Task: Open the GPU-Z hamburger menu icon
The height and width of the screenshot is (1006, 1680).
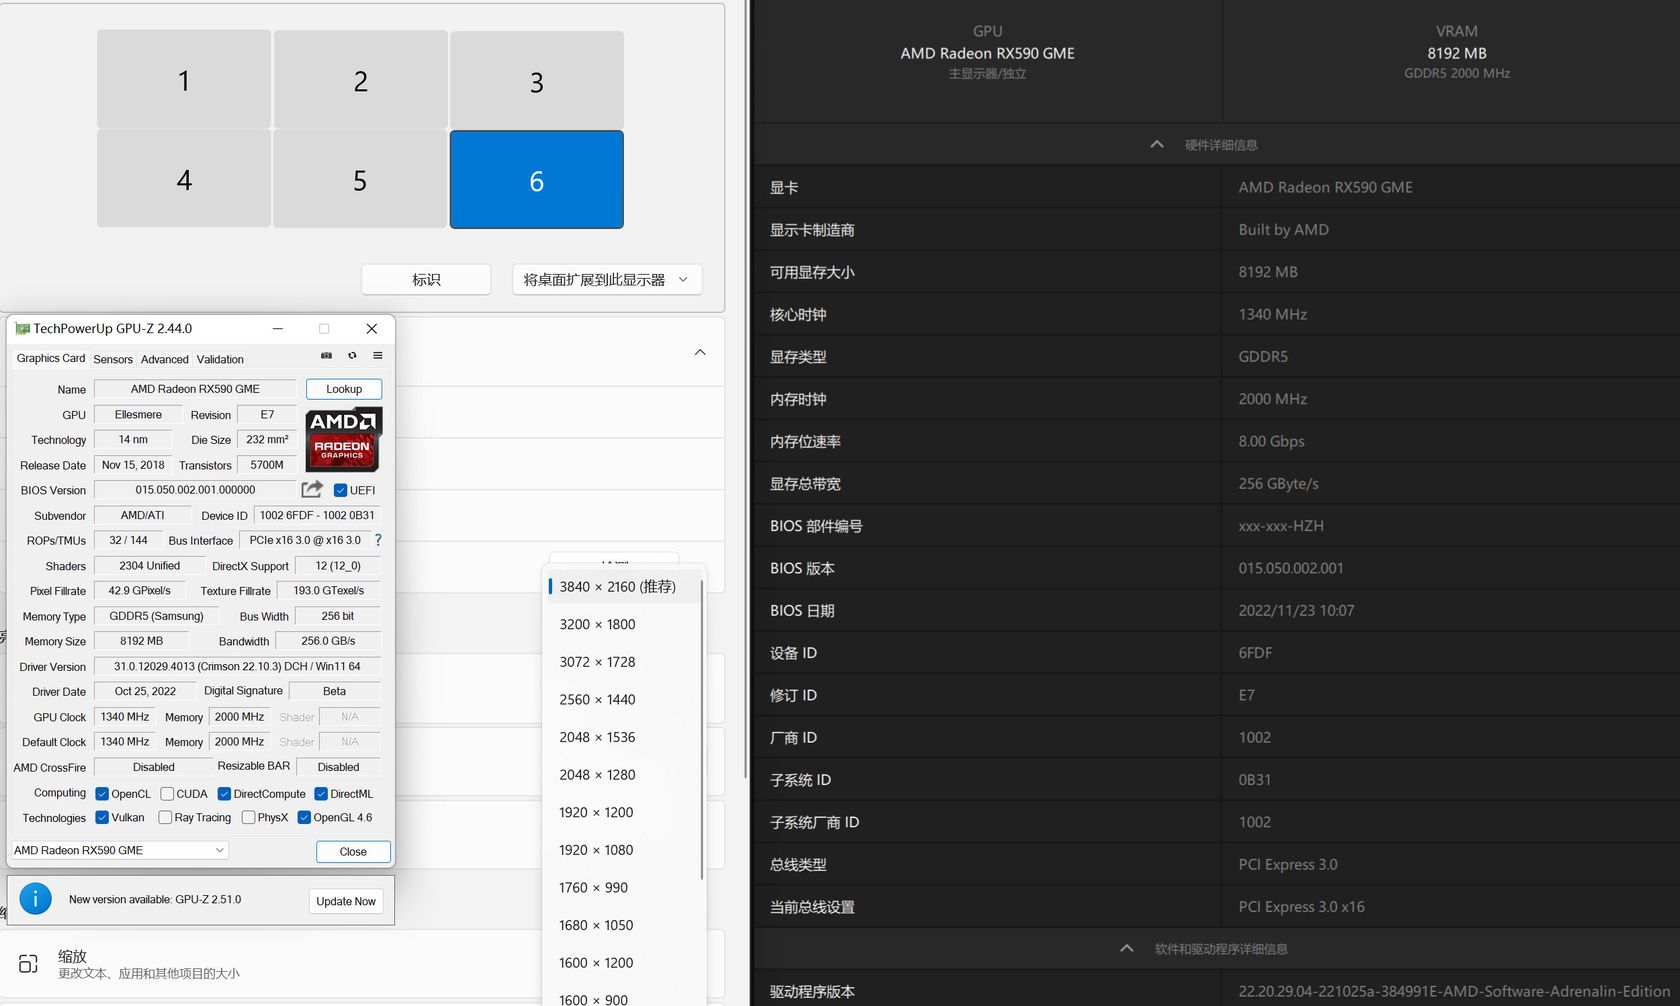Action: pyautogui.click(x=378, y=355)
